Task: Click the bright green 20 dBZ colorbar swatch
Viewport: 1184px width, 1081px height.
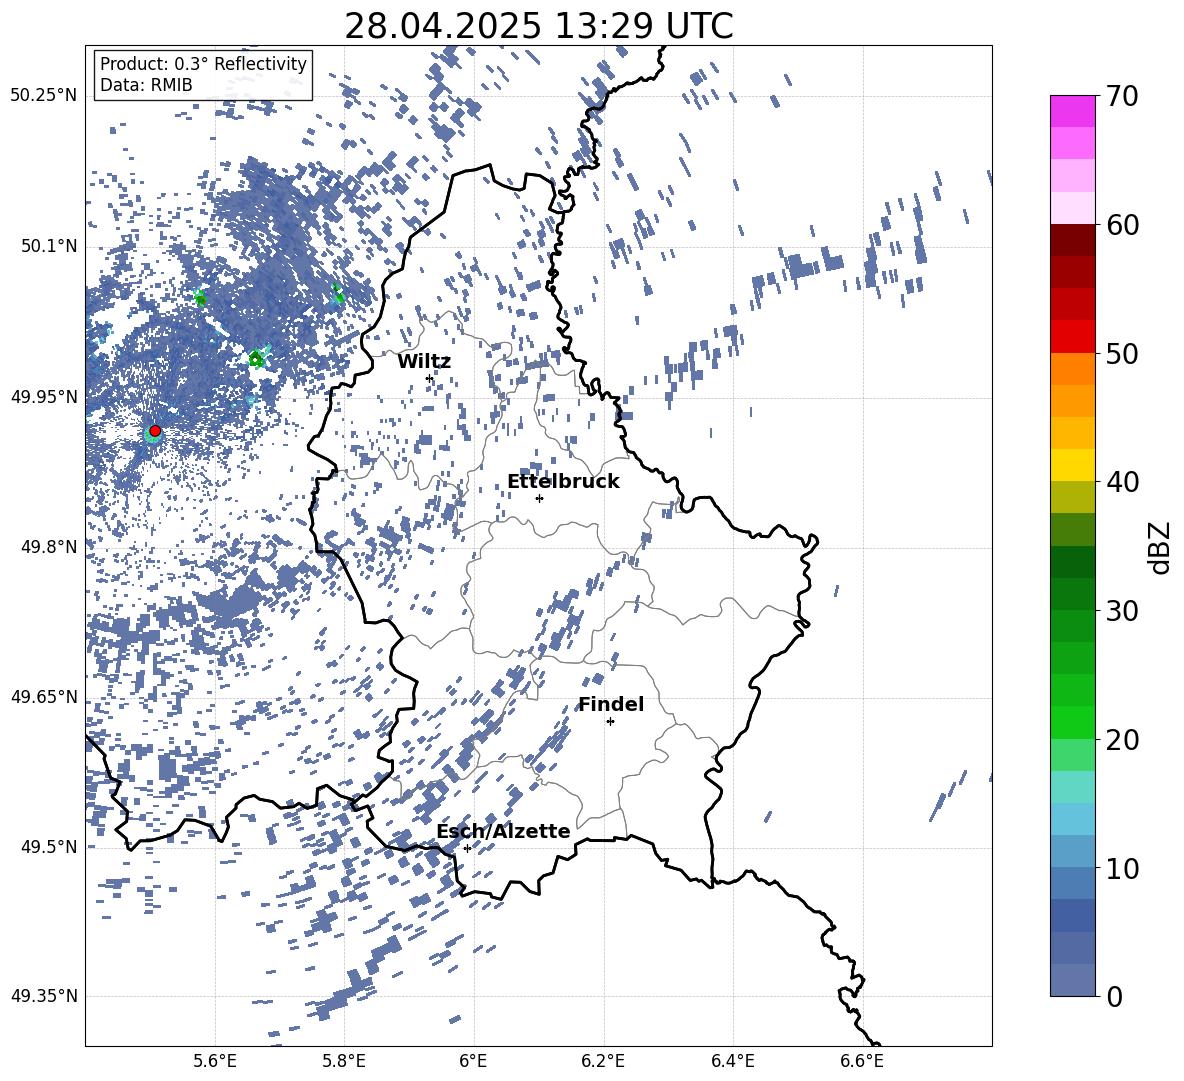Action: [1072, 722]
